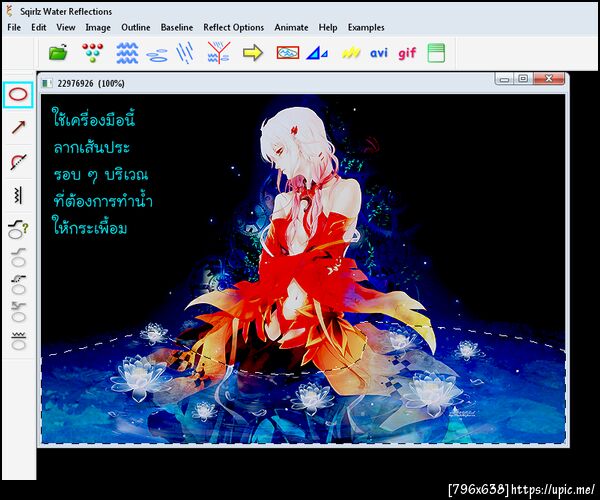Click the colored dots icon in toolbar
The width and height of the screenshot is (600, 500).
tap(92, 52)
